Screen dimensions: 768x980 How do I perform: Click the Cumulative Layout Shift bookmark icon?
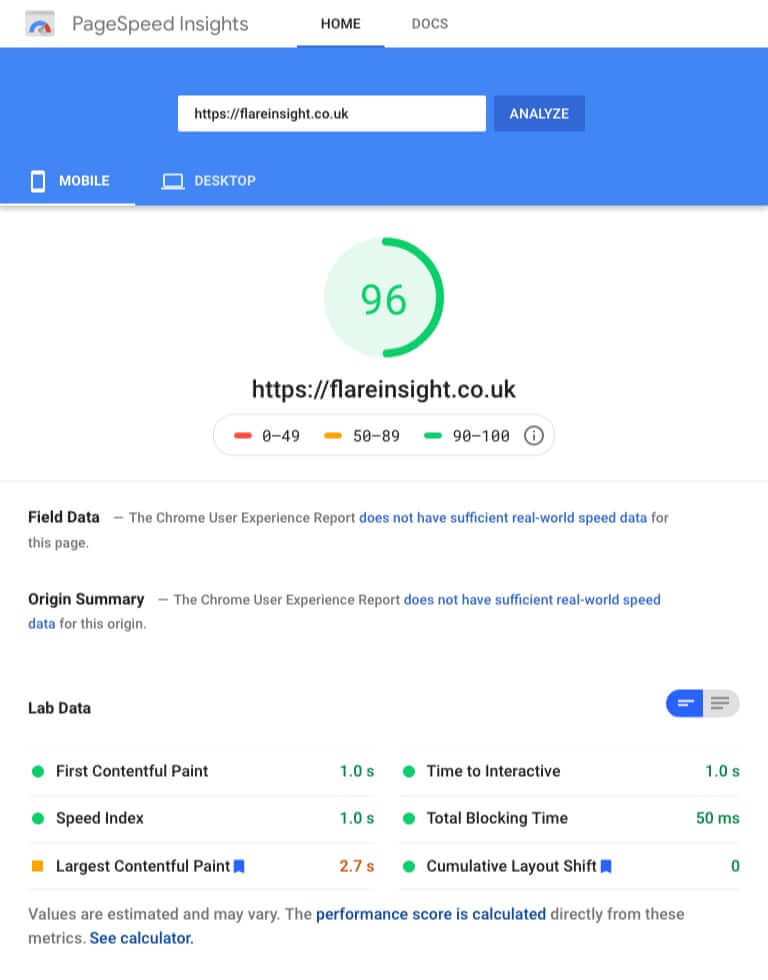tap(606, 866)
